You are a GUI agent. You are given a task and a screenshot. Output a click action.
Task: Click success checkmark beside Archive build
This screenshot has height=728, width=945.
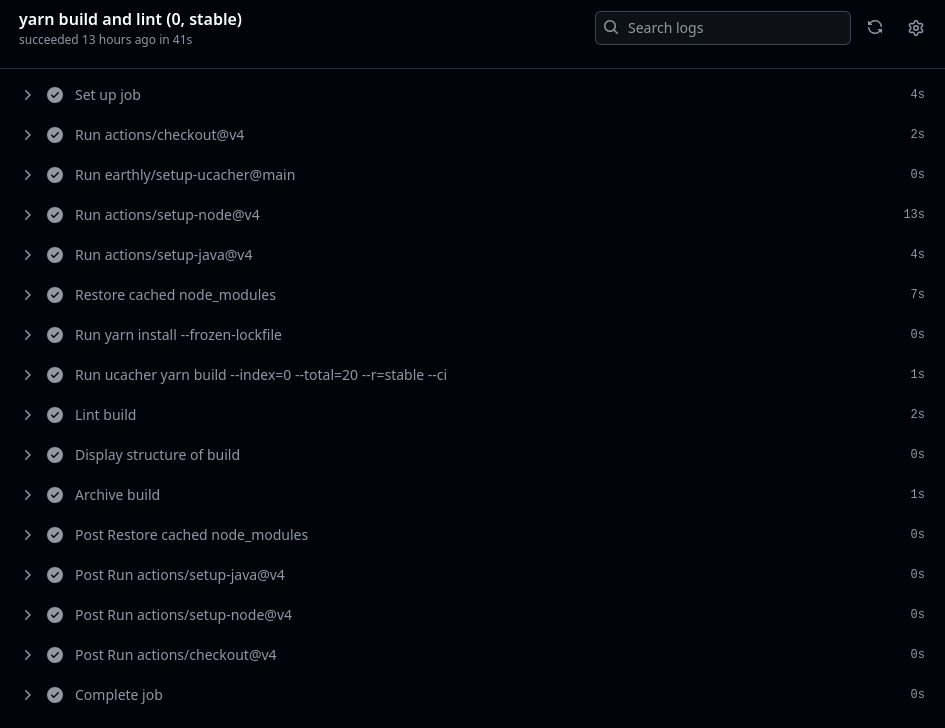(55, 495)
